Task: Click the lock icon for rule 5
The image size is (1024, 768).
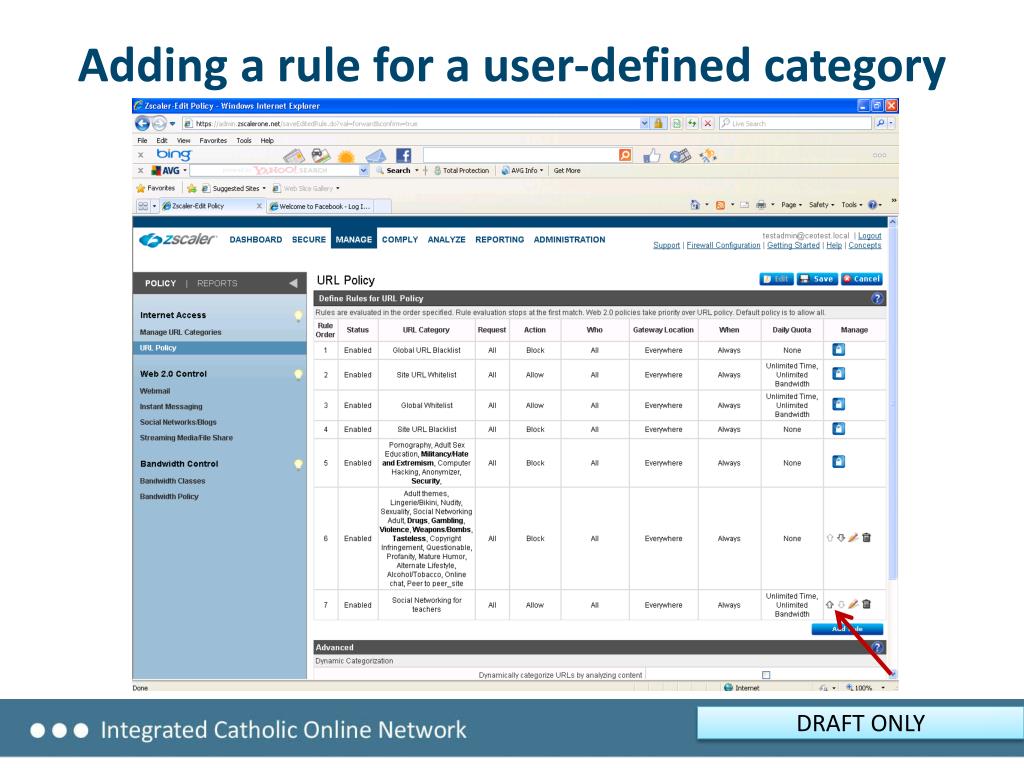Action: click(x=839, y=462)
